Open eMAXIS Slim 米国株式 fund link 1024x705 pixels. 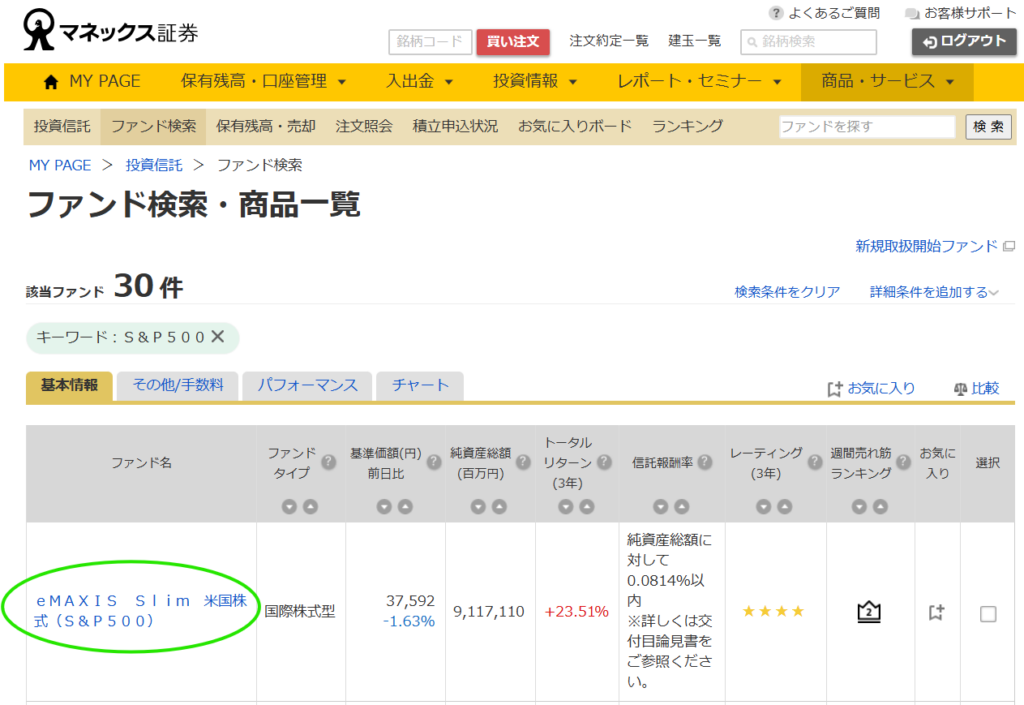point(140,611)
